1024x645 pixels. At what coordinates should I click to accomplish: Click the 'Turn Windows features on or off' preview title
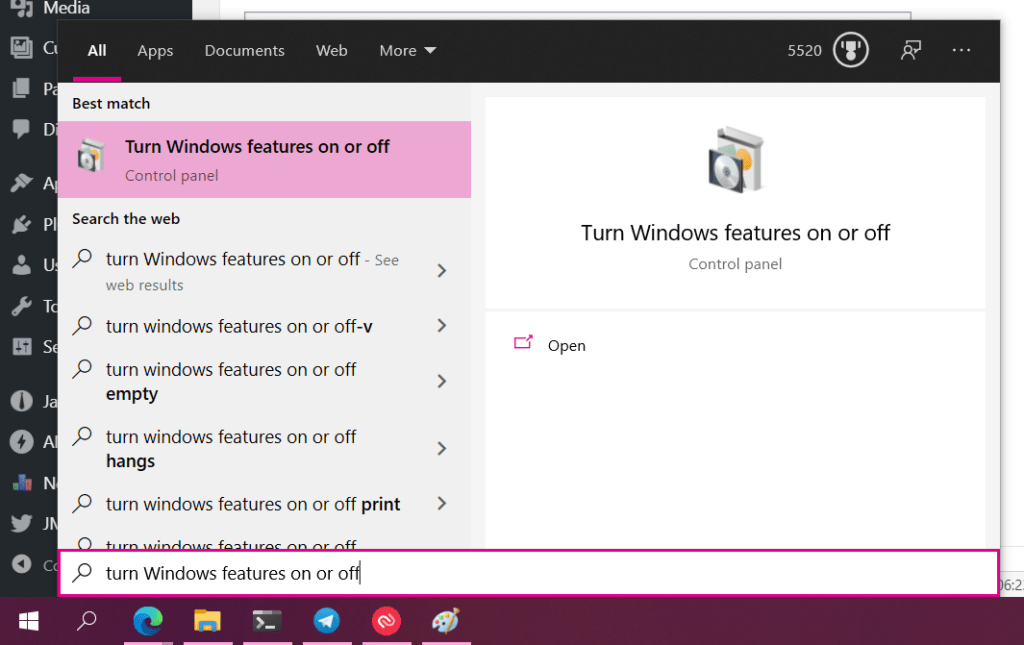click(735, 233)
